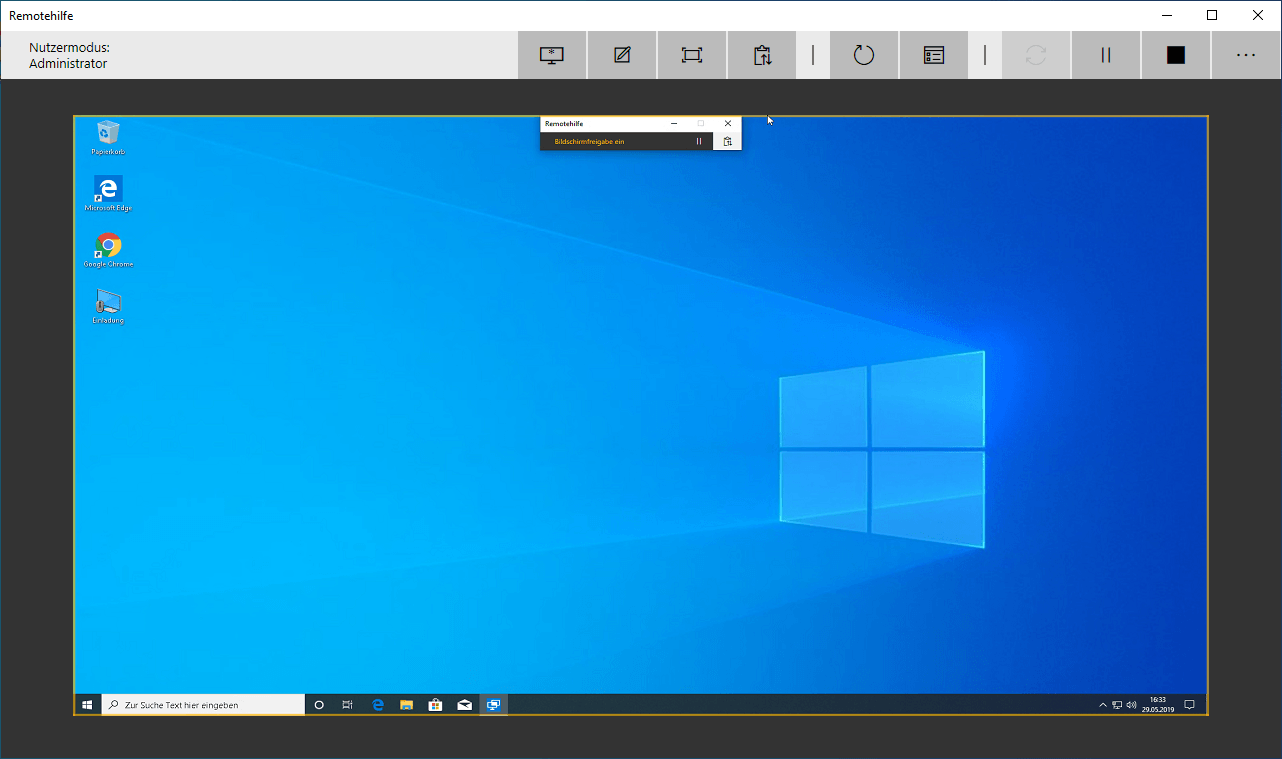1282x759 pixels.
Task: Click clipboard icon in small Remotehilfe window
Action: click(x=728, y=142)
